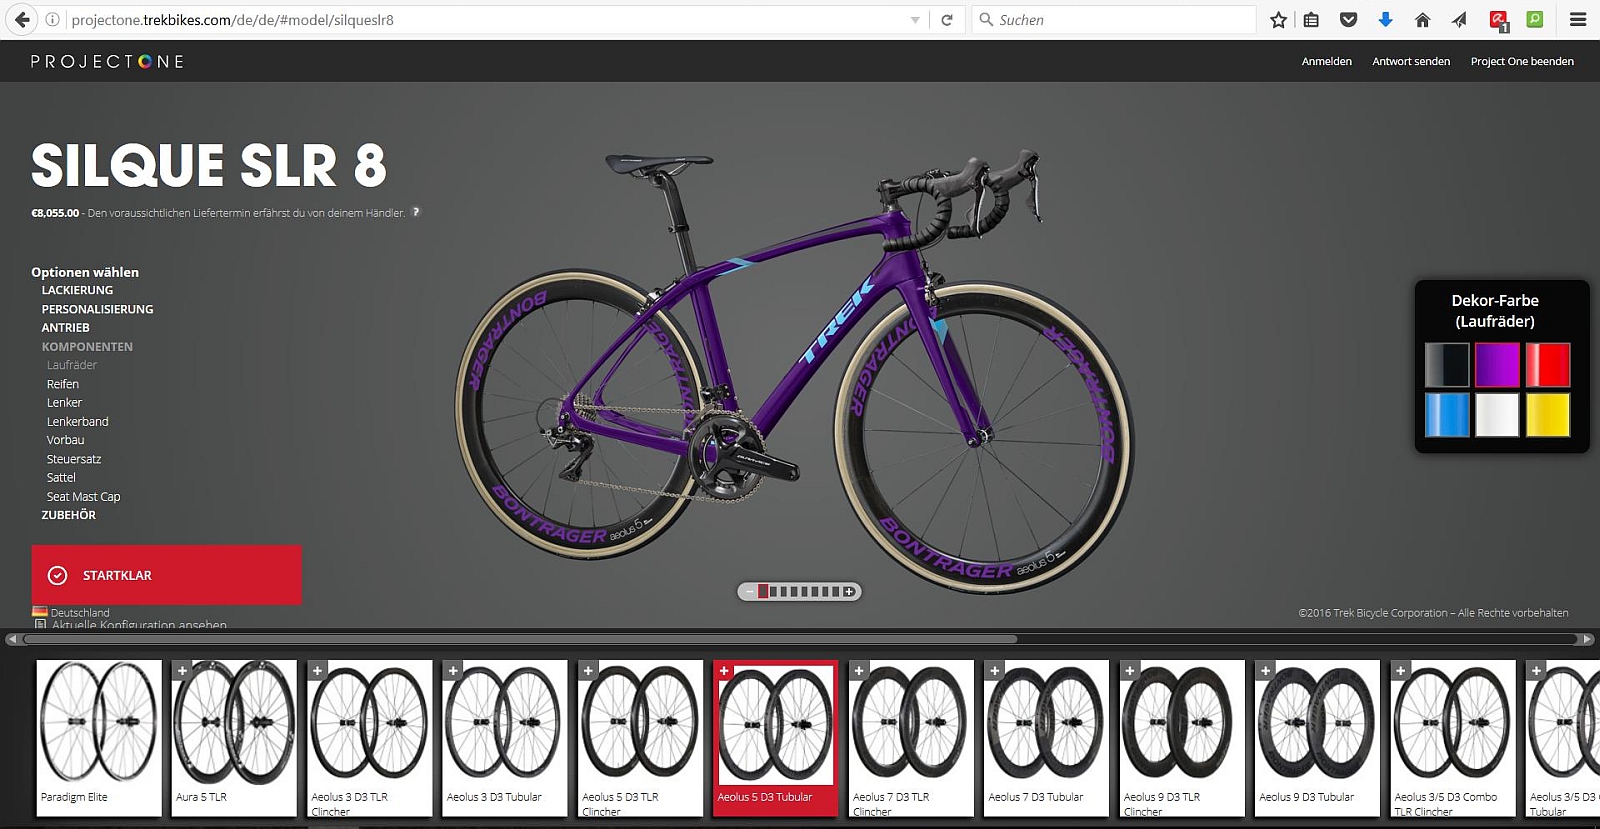Select Sattel in the components menu
This screenshot has width=1600, height=829.
click(x=61, y=478)
